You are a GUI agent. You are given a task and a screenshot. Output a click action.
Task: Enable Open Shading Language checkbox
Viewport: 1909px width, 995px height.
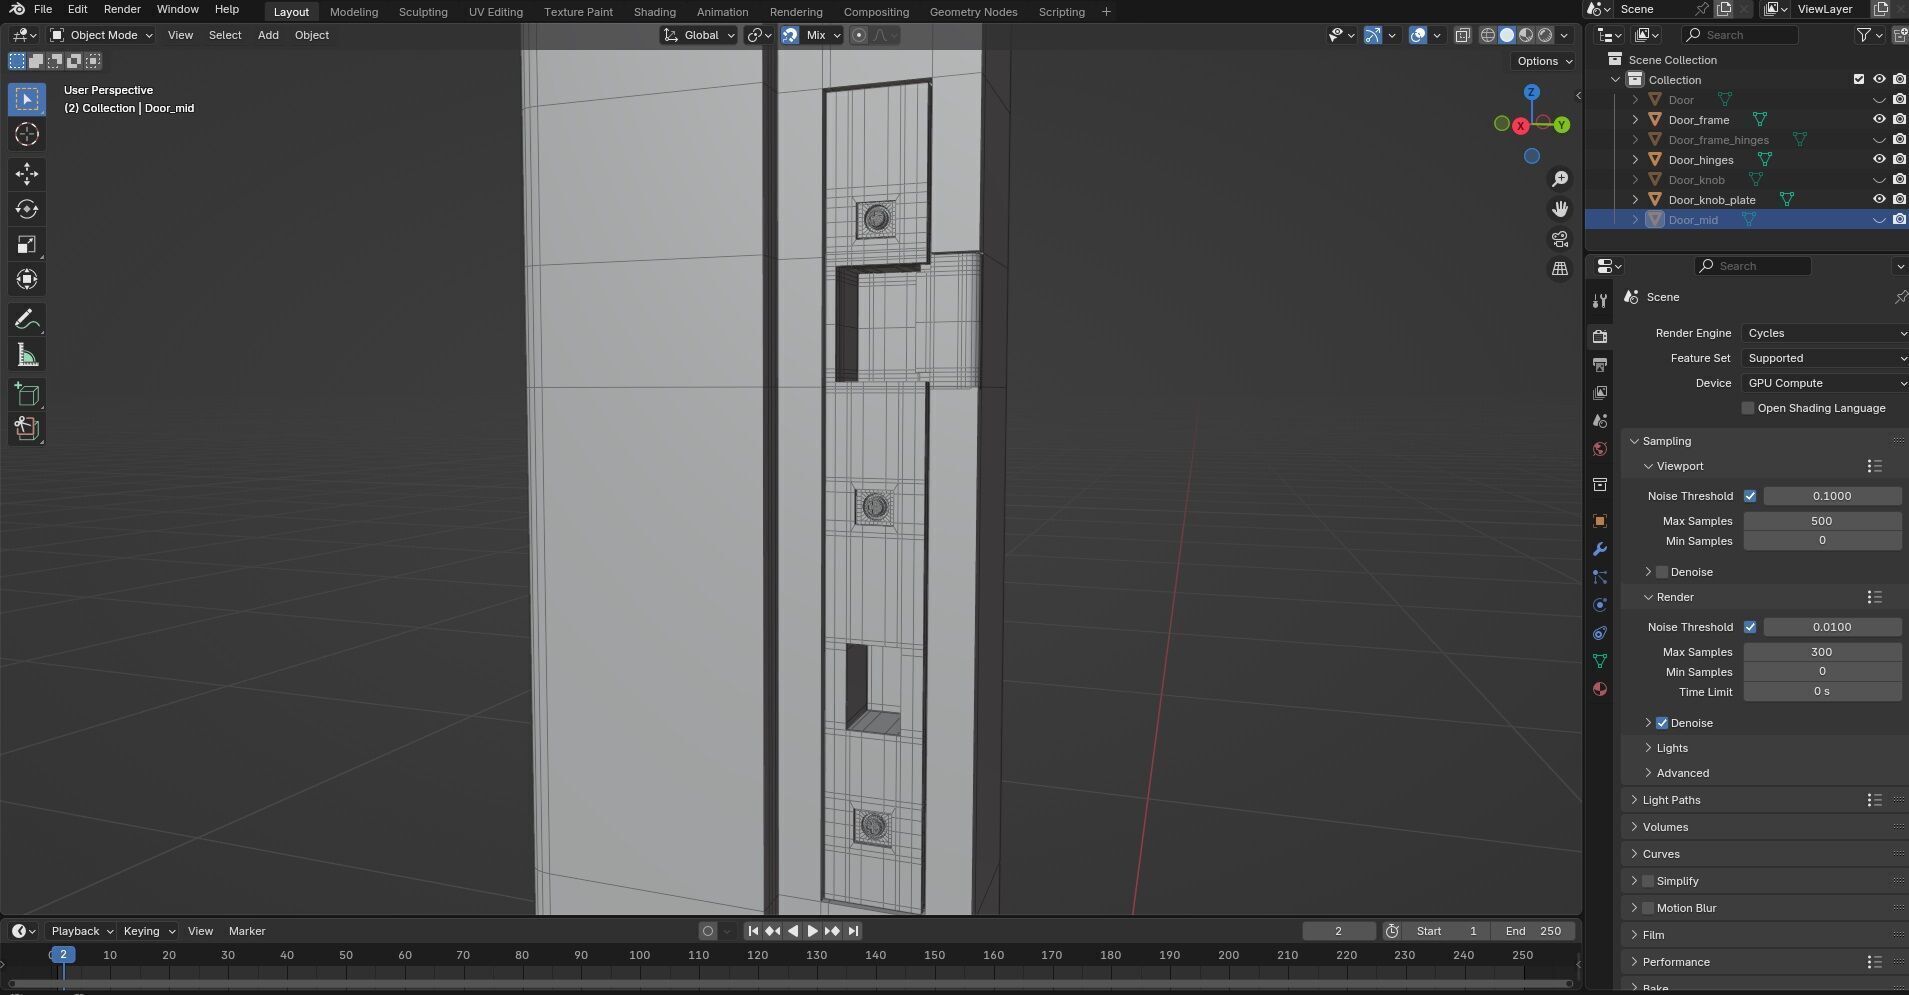tap(1748, 408)
